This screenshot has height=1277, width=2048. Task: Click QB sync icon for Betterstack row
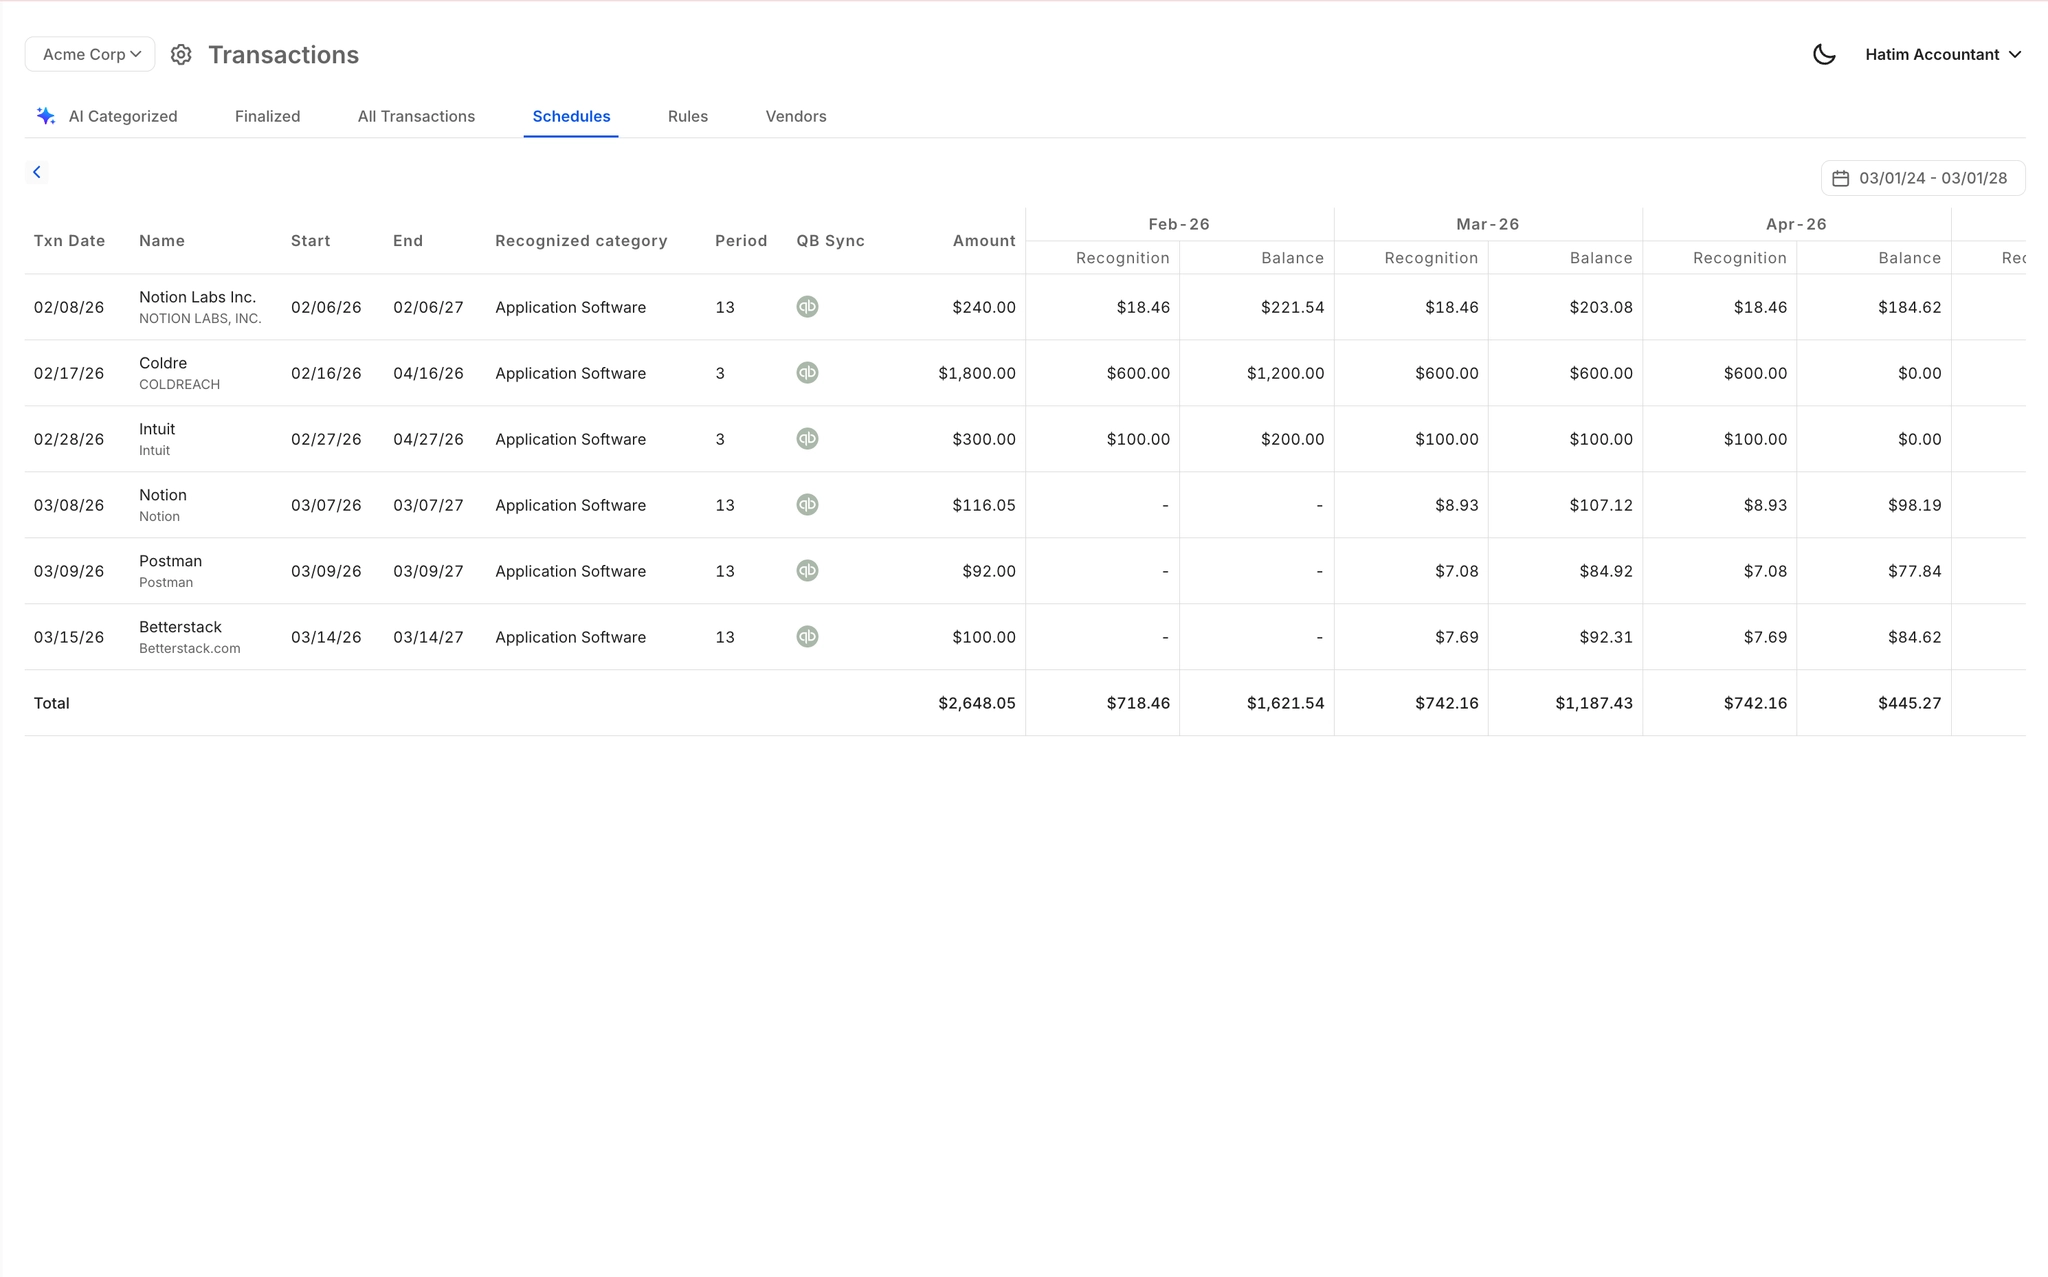807,637
